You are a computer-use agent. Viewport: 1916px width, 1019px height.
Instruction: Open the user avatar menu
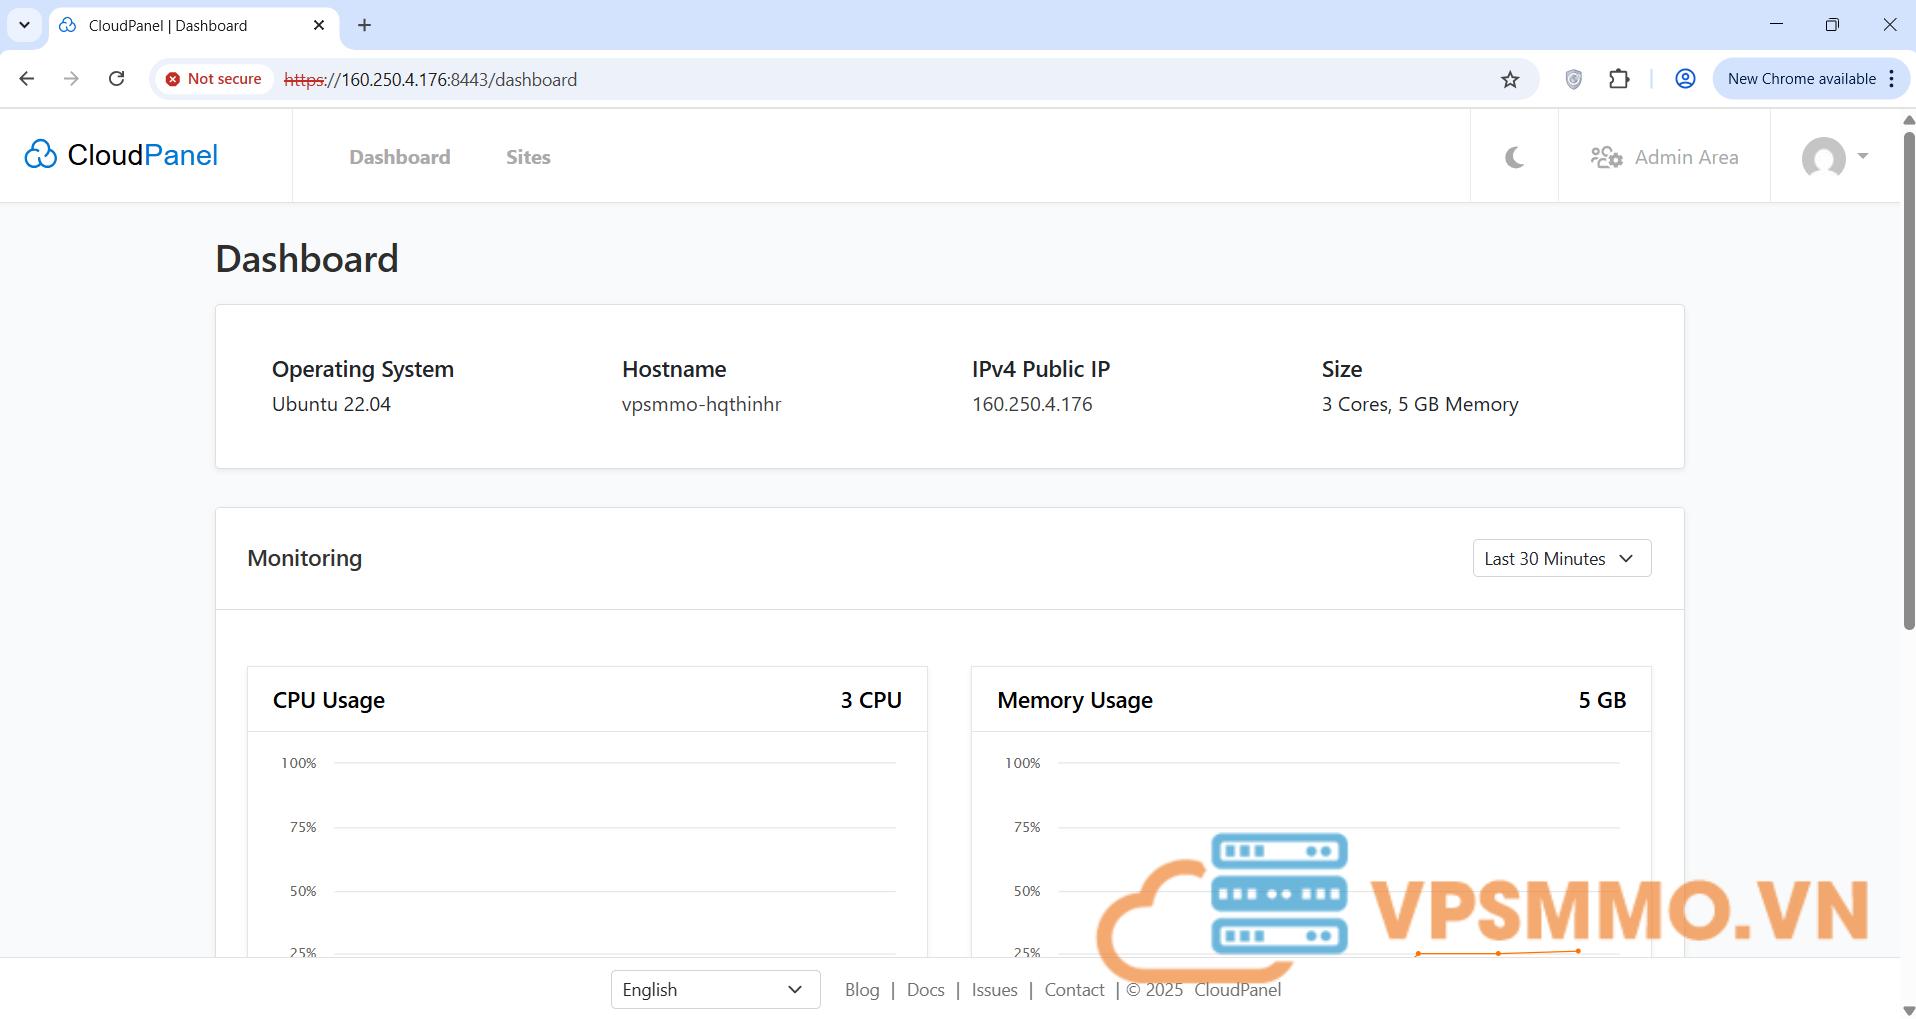pos(1834,157)
